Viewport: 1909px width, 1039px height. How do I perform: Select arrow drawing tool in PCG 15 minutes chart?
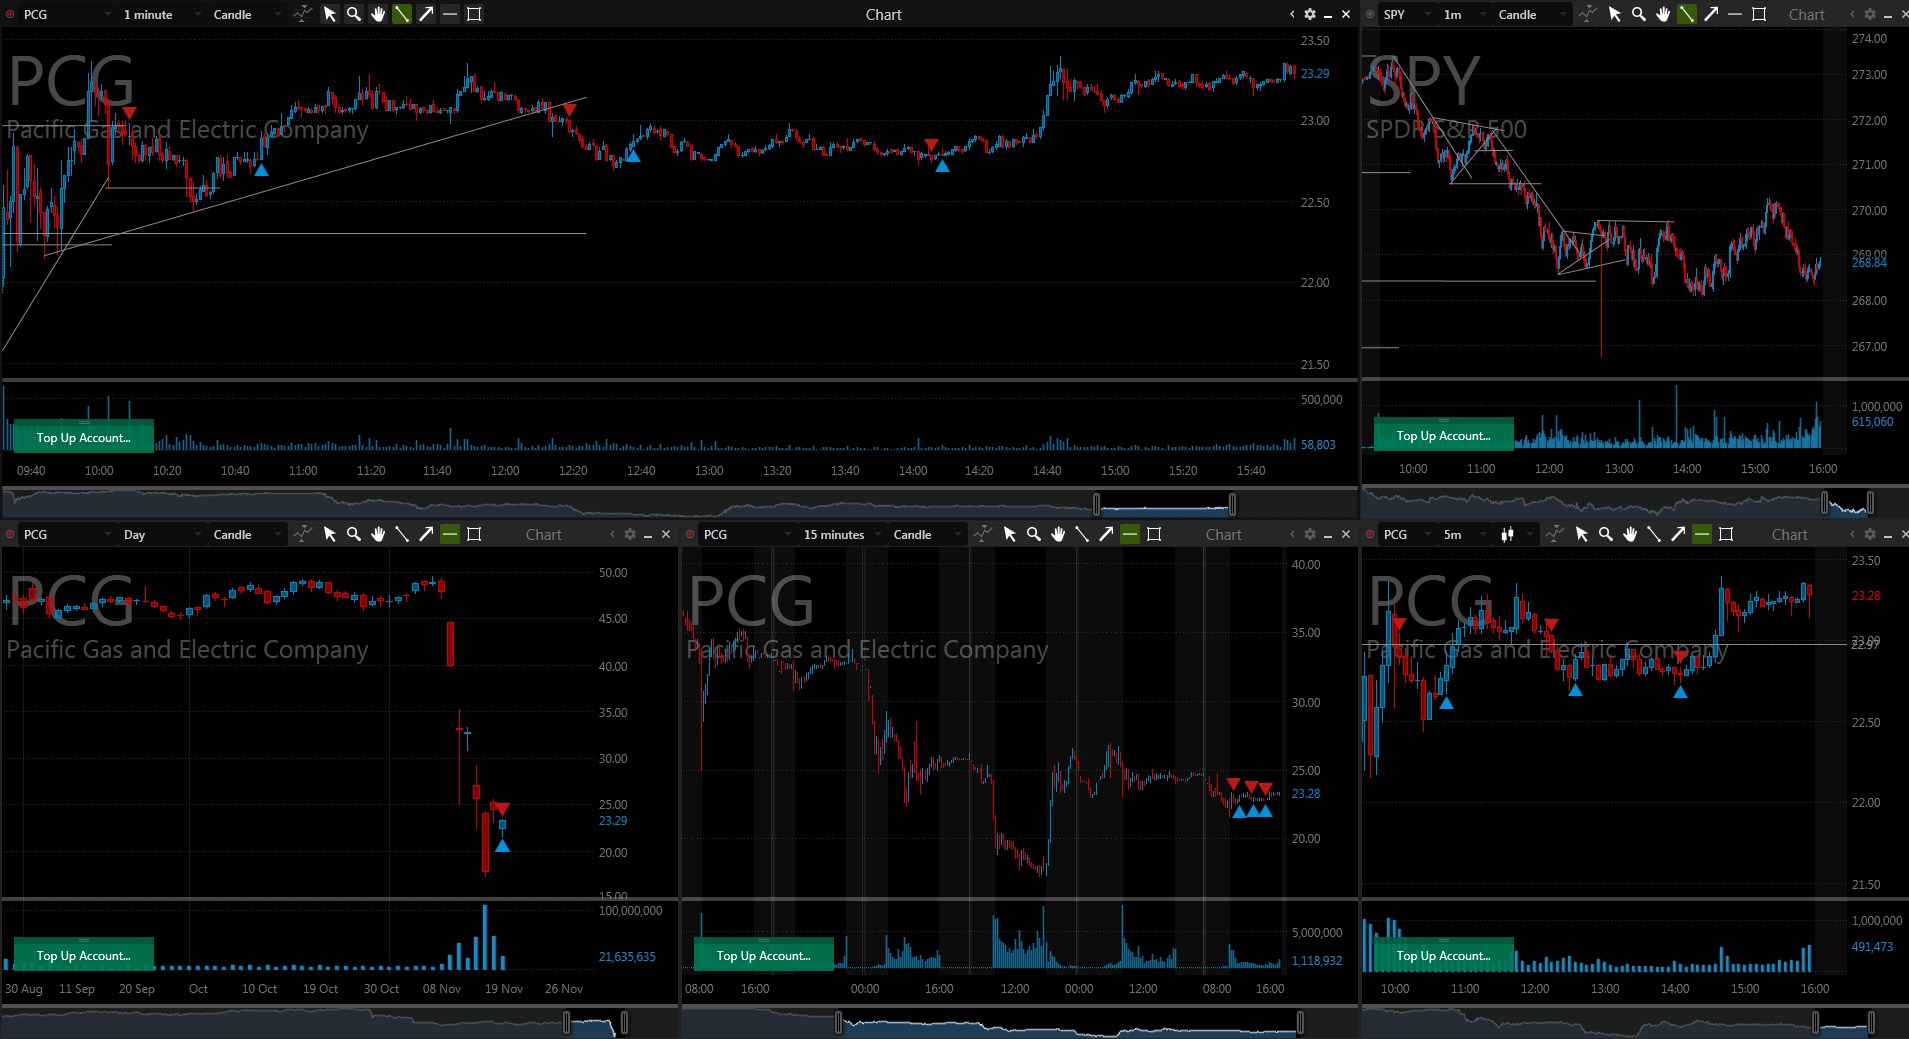1106,534
